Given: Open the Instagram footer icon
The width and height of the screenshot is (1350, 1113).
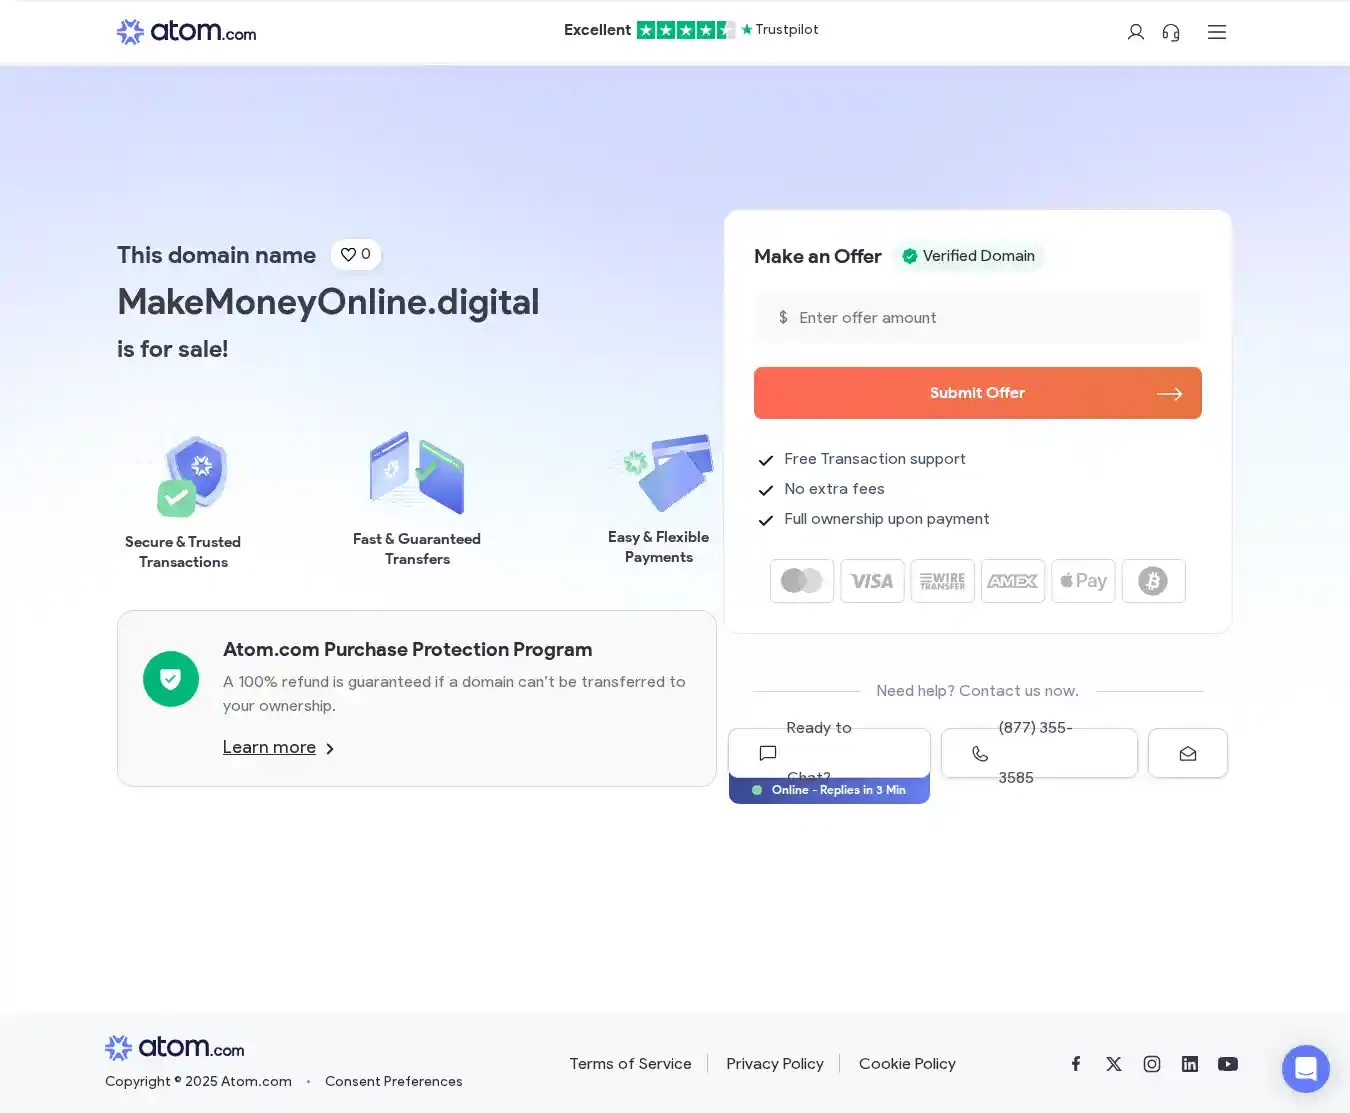Looking at the screenshot, I should [x=1152, y=1064].
